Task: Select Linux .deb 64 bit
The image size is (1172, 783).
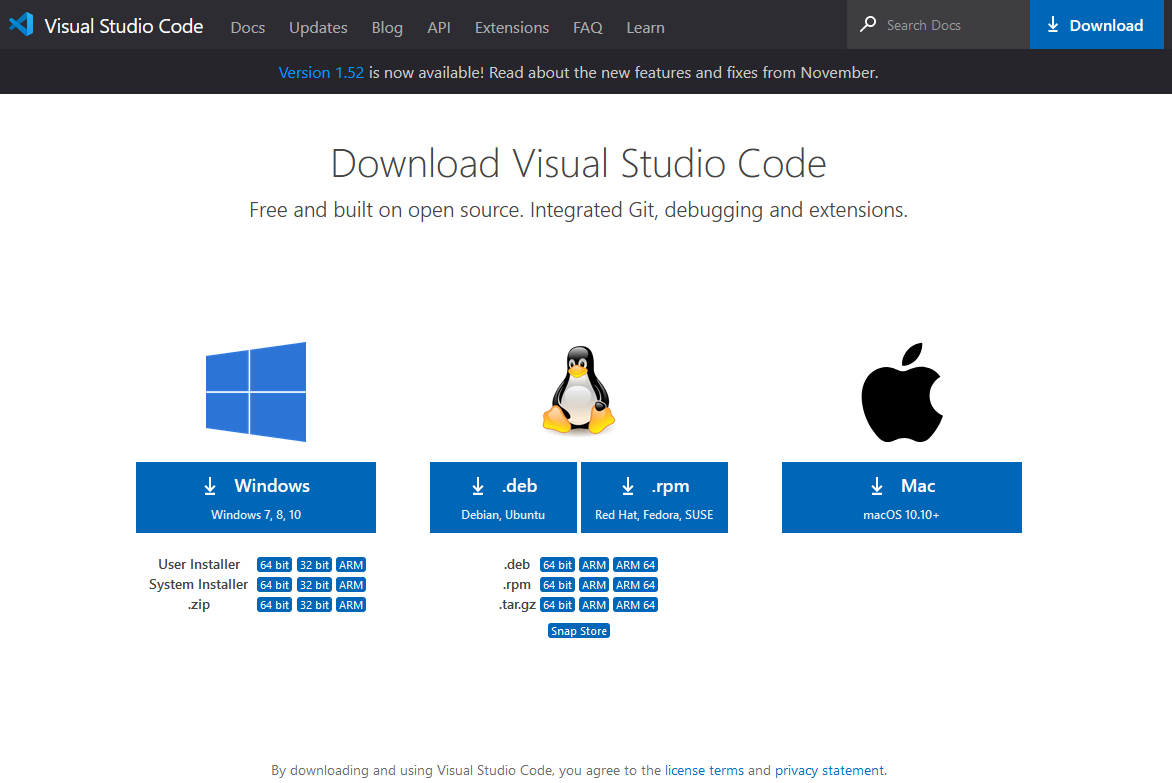Action: [558, 565]
